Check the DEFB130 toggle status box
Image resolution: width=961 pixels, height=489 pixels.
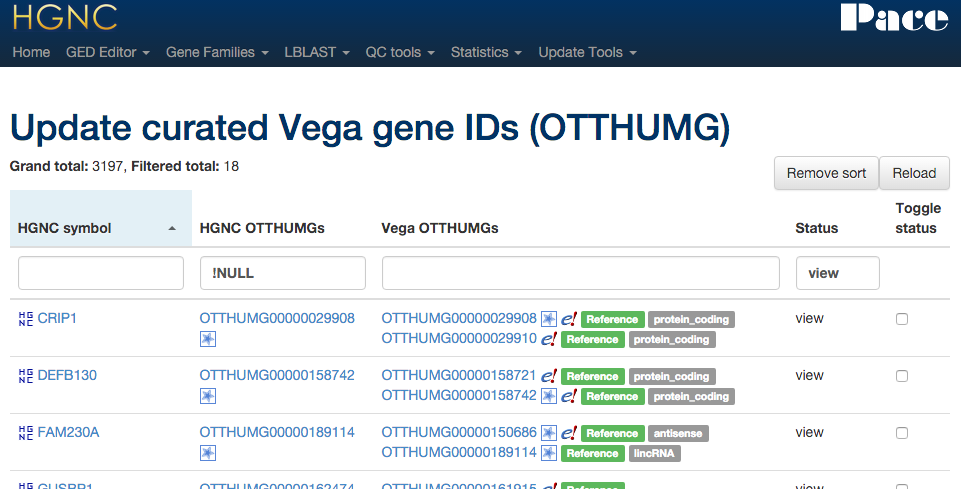click(x=902, y=376)
